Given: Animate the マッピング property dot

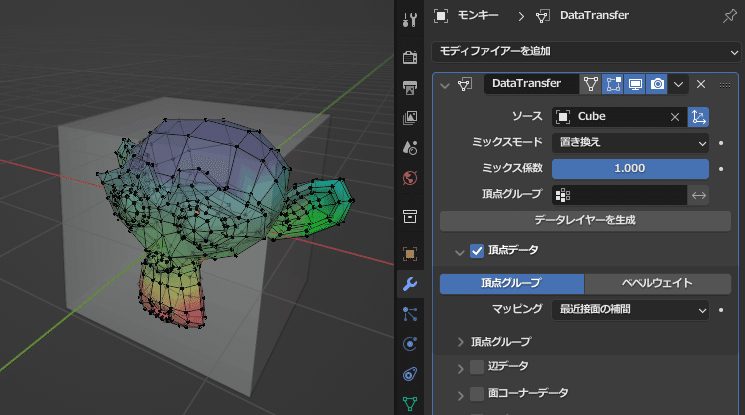Looking at the screenshot, I should (x=721, y=310).
